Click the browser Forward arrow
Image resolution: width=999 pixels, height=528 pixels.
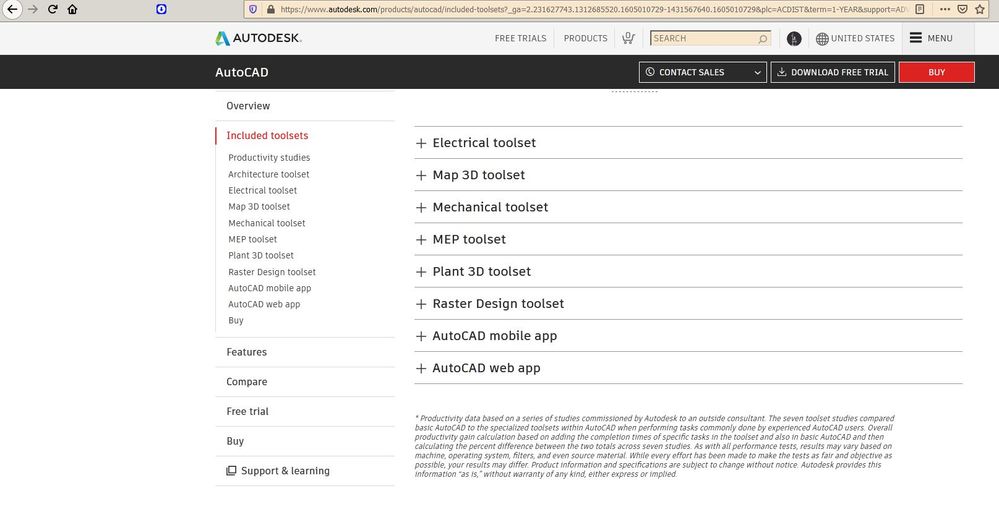click(32, 9)
